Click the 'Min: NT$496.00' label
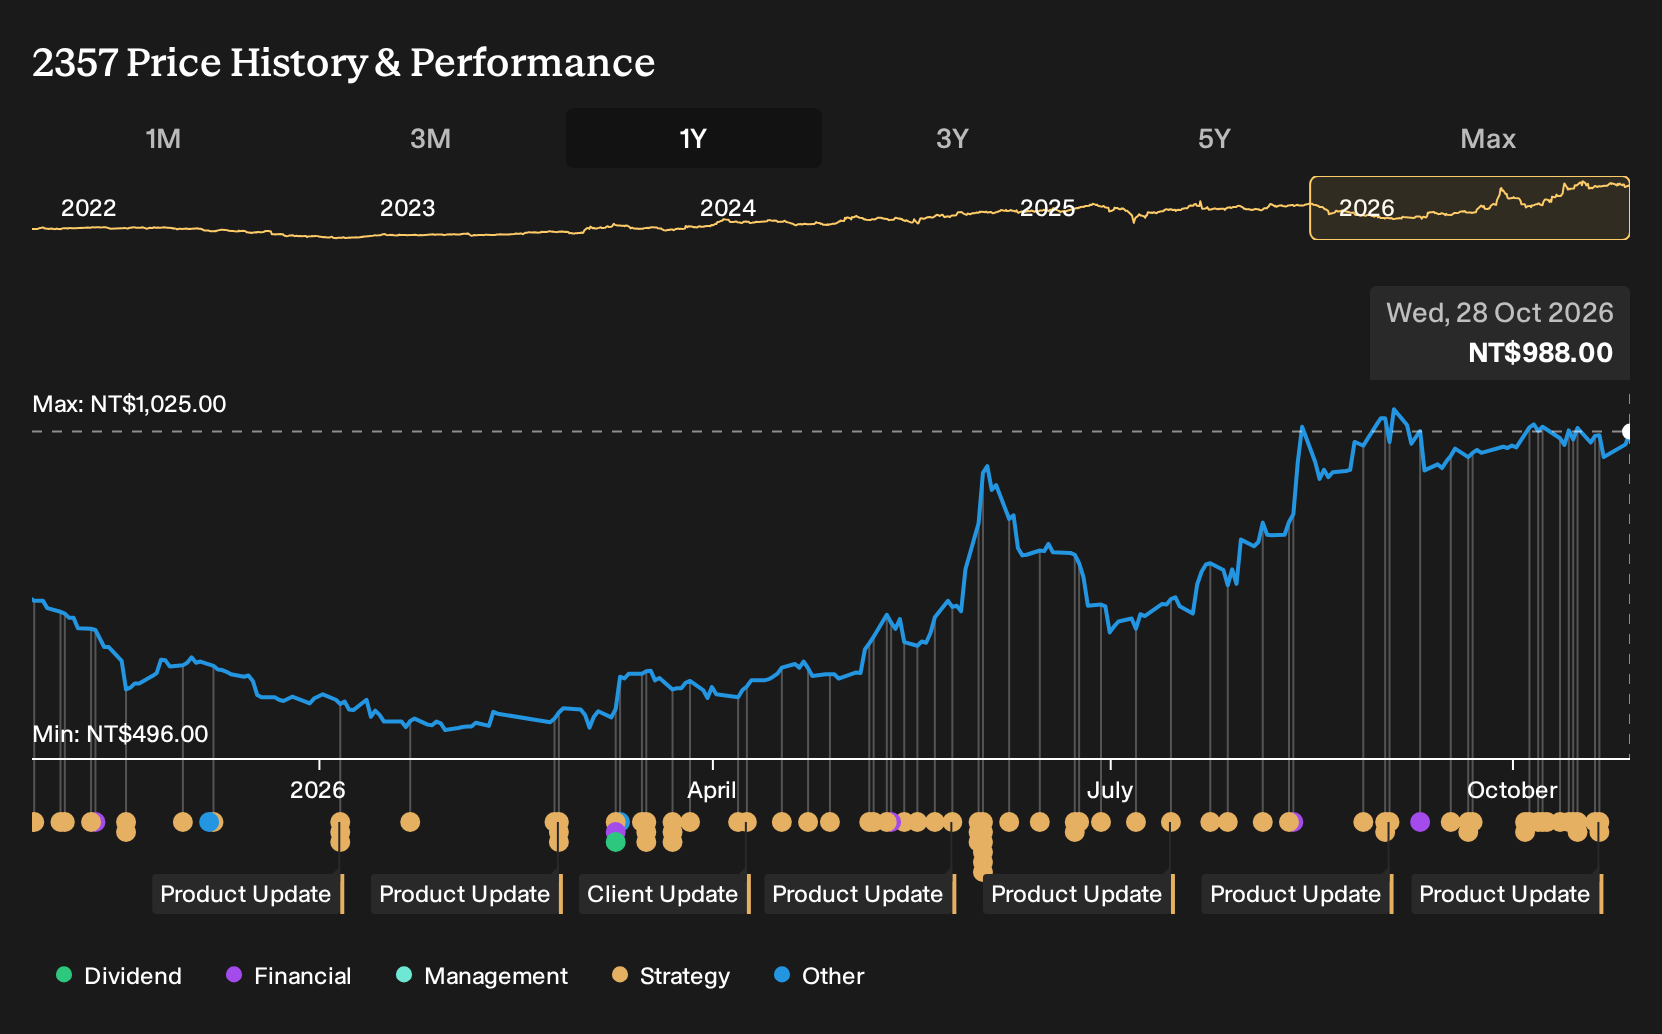Viewport: 1662px width, 1034px height. click(x=121, y=734)
